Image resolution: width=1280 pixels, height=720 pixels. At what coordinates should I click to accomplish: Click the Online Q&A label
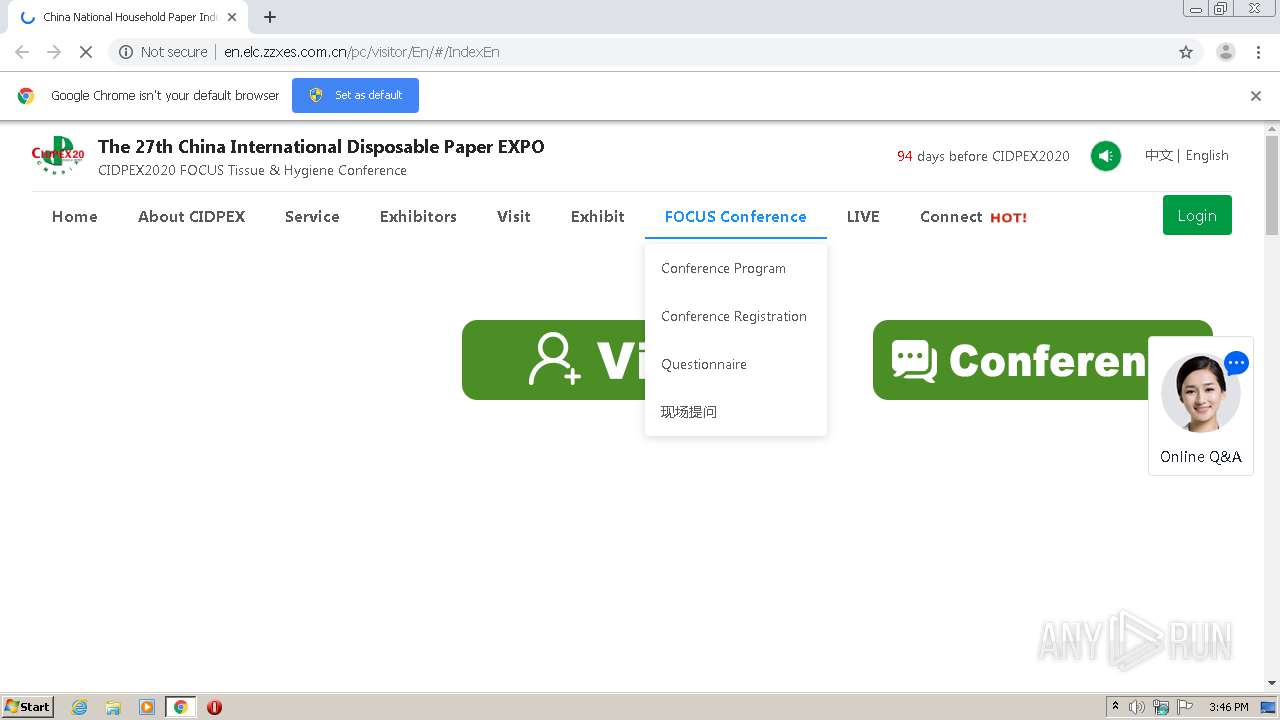(1201, 456)
